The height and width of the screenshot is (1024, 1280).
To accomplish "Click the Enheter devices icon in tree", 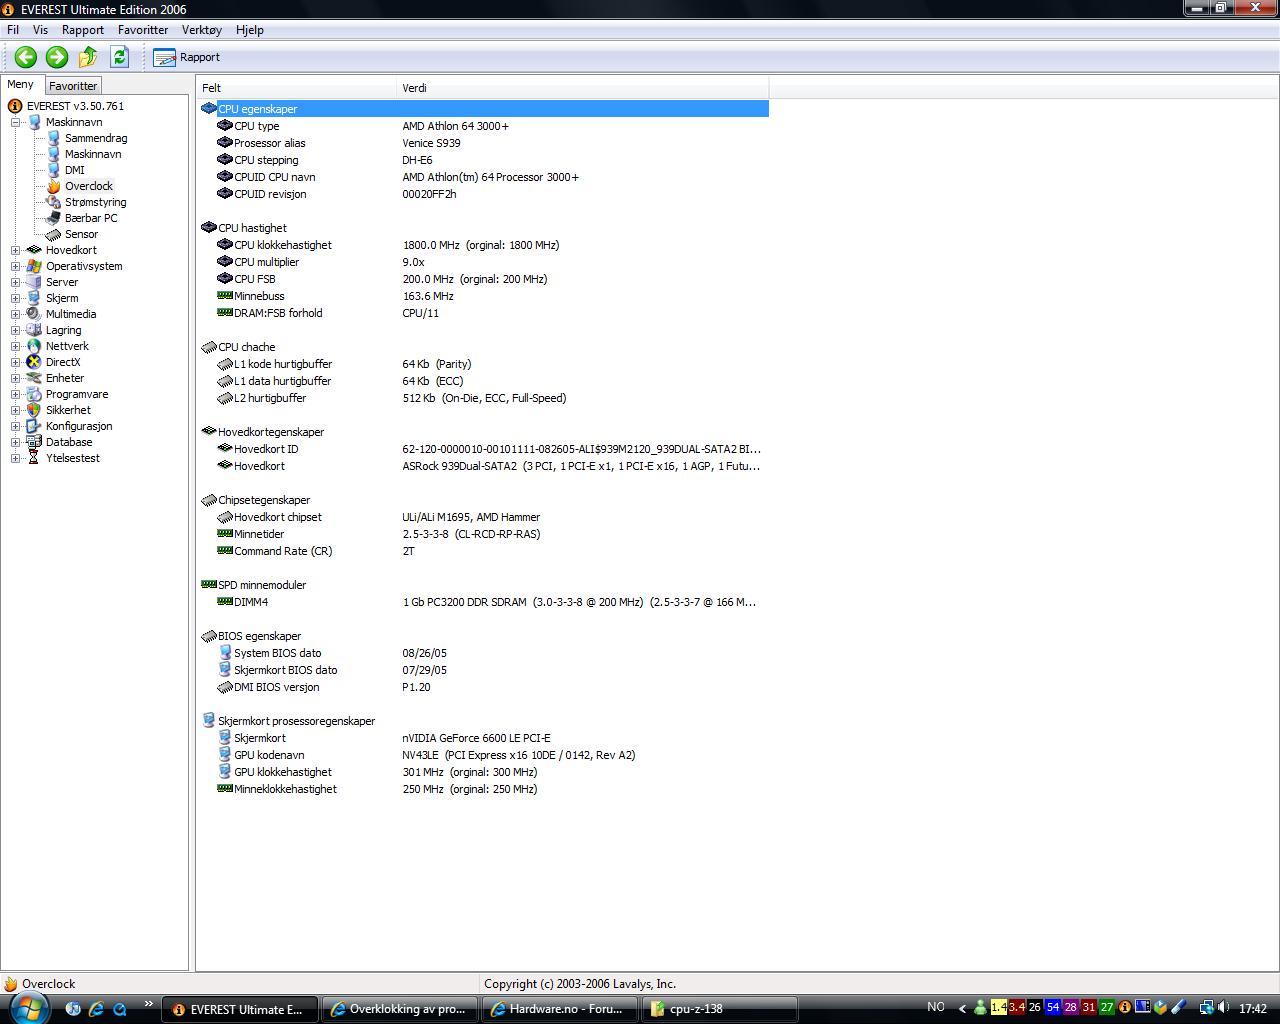I will click(x=34, y=378).
